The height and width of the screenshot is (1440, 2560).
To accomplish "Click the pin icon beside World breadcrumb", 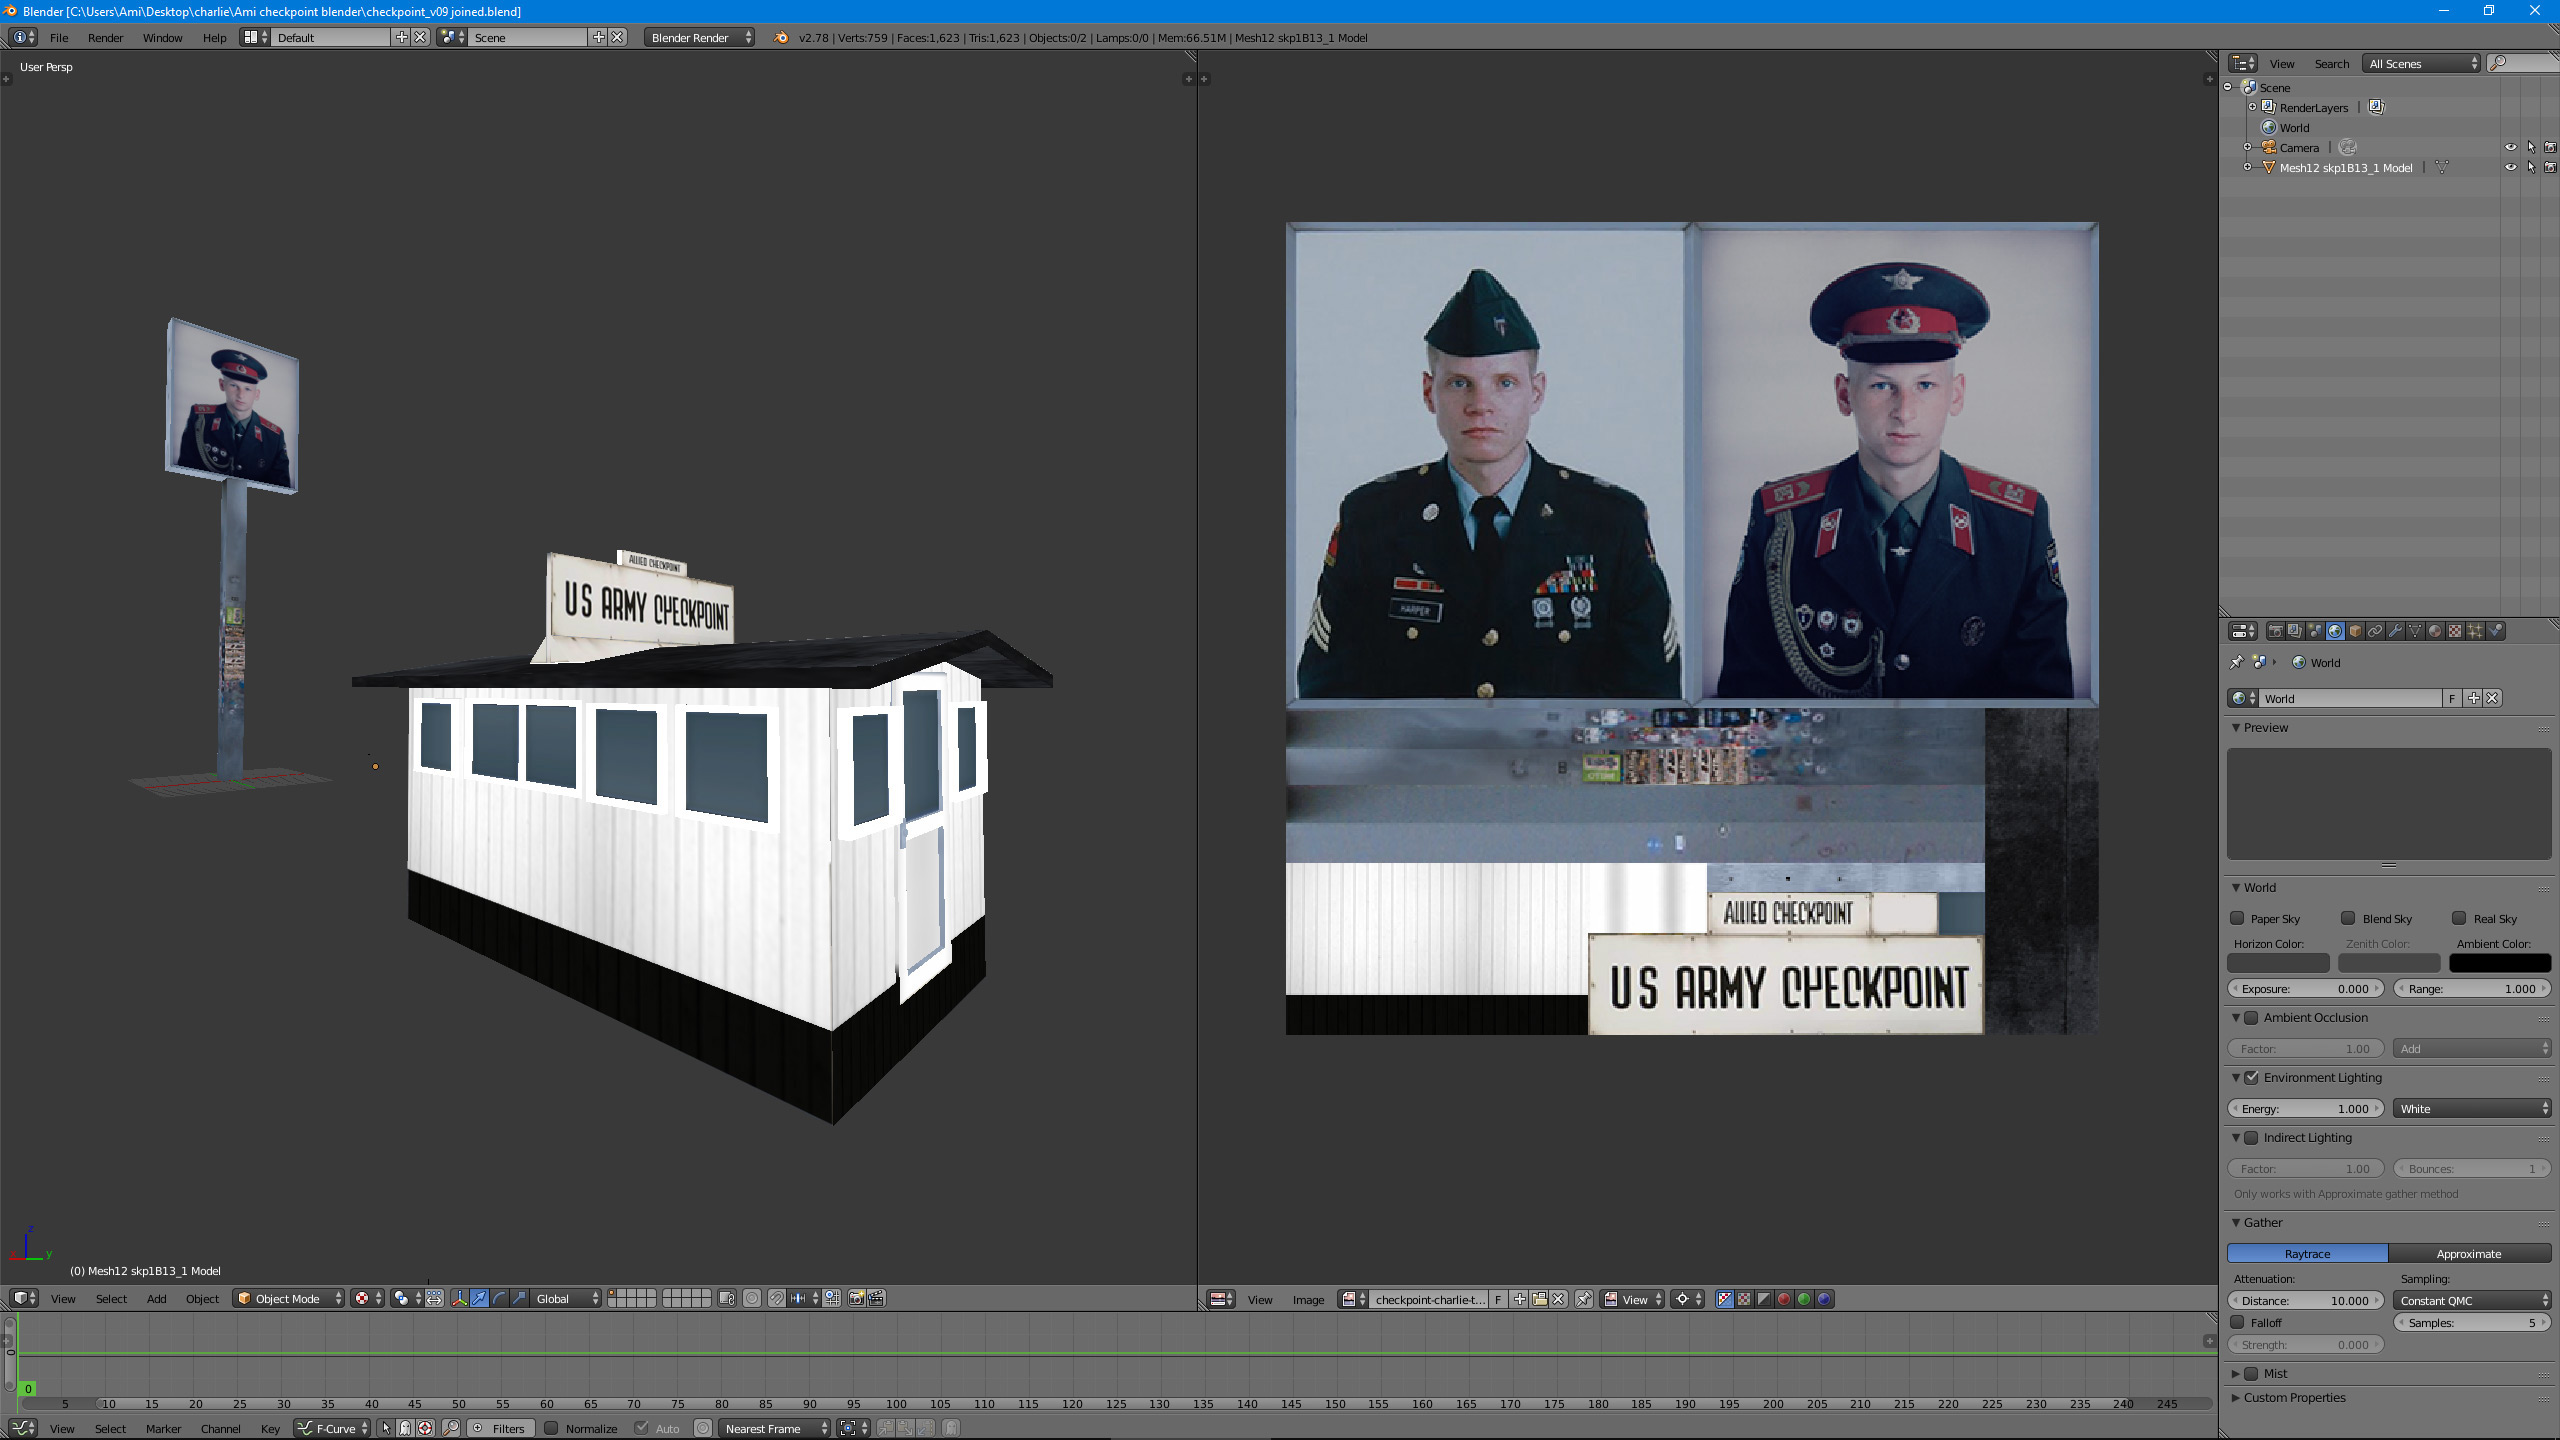I will [x=2236, y=662].
